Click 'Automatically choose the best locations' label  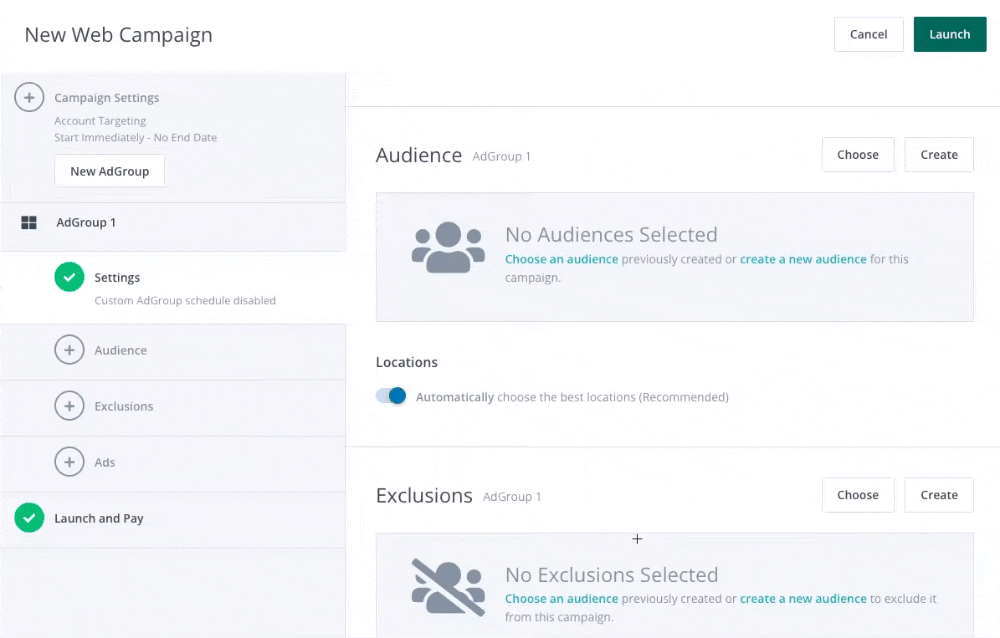pos(572,397)
